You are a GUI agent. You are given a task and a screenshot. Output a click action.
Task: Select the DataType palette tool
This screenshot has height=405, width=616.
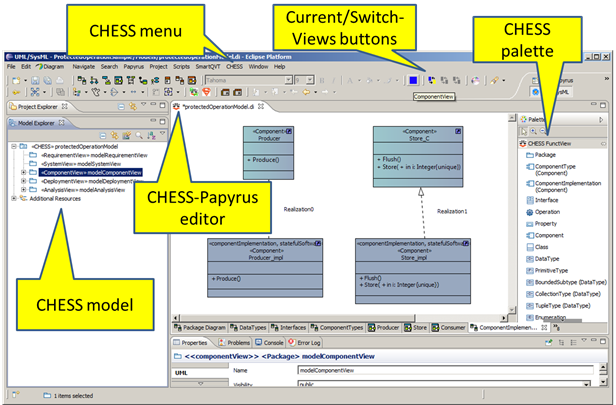coord(543,259)
